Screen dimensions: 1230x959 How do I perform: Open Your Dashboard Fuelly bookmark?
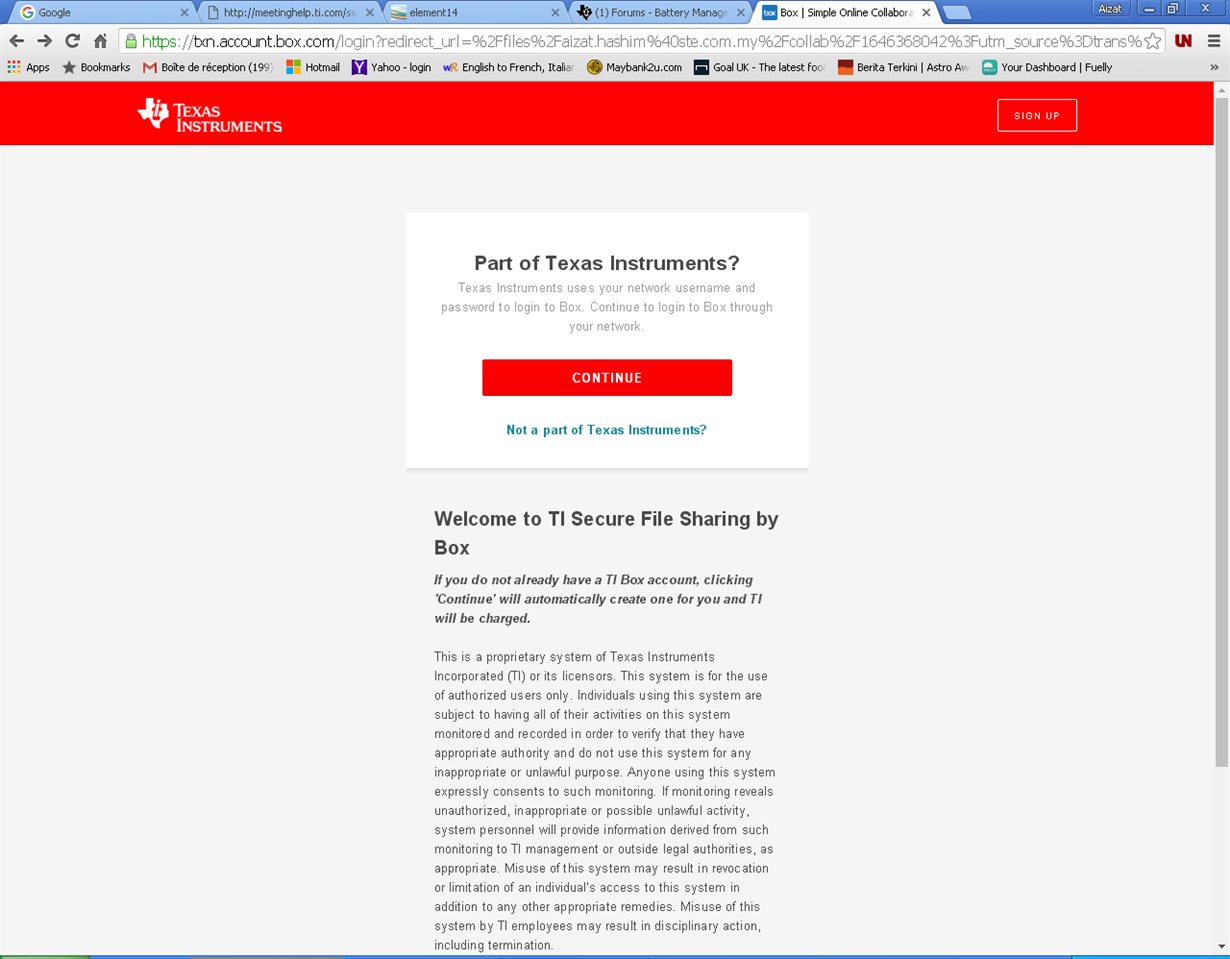[1047, 67]
